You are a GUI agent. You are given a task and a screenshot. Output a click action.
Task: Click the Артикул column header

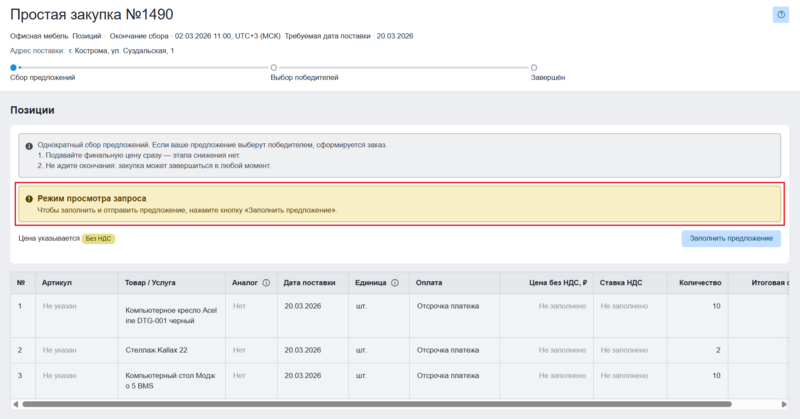point(57,283)
